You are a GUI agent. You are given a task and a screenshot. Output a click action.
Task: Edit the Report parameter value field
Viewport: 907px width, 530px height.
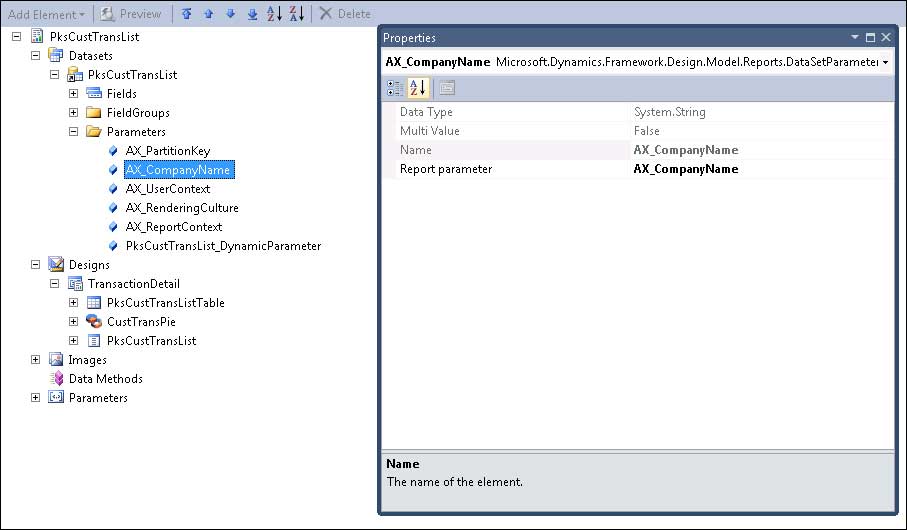coord(762,169)
